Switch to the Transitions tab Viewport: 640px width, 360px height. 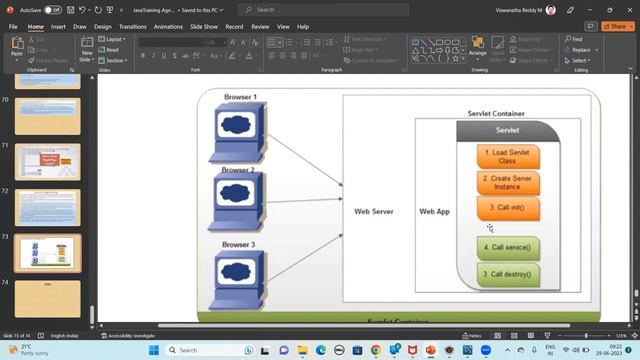click(133, 27)
